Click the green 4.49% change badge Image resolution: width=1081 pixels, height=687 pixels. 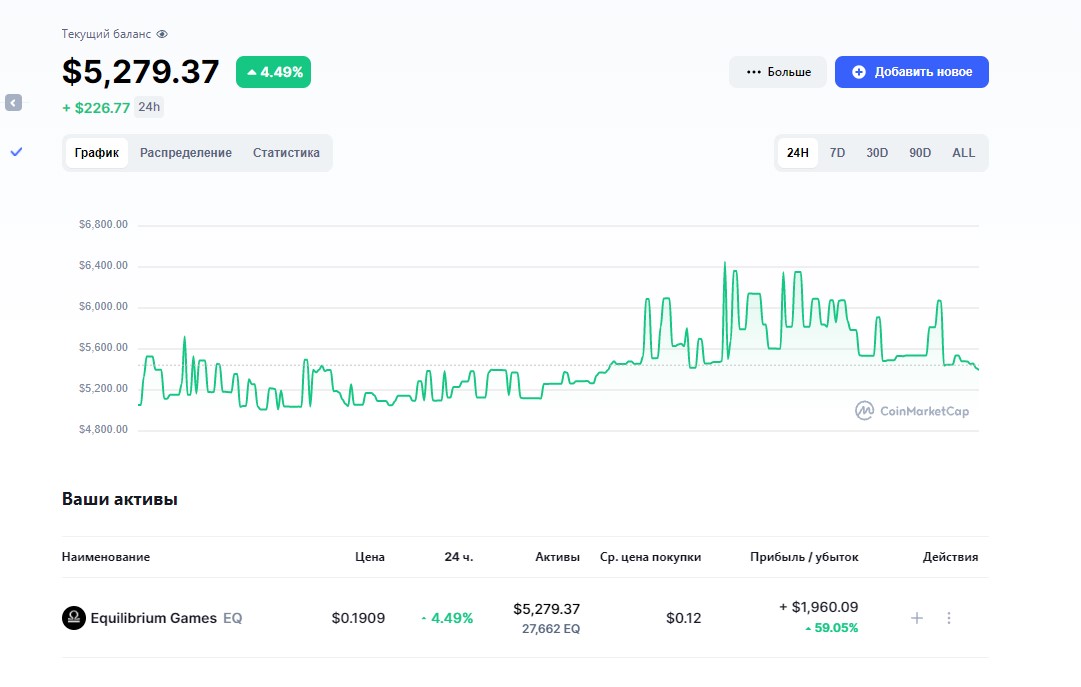click(274, 72)
